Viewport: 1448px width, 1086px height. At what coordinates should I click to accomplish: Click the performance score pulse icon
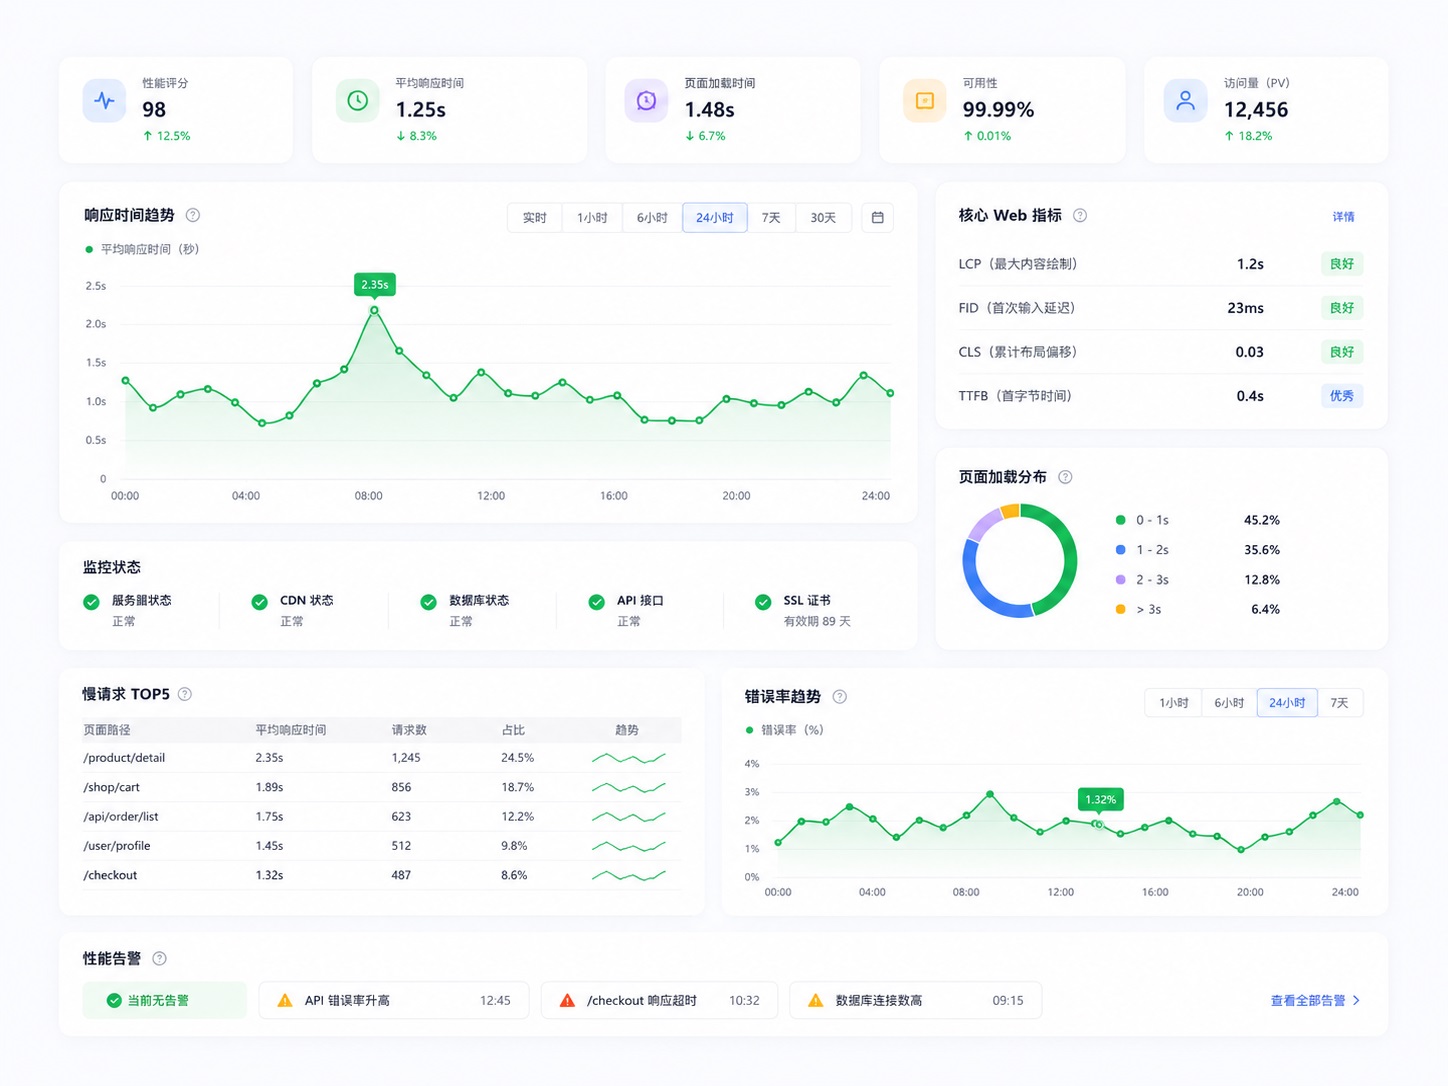(x=104, y=101)
